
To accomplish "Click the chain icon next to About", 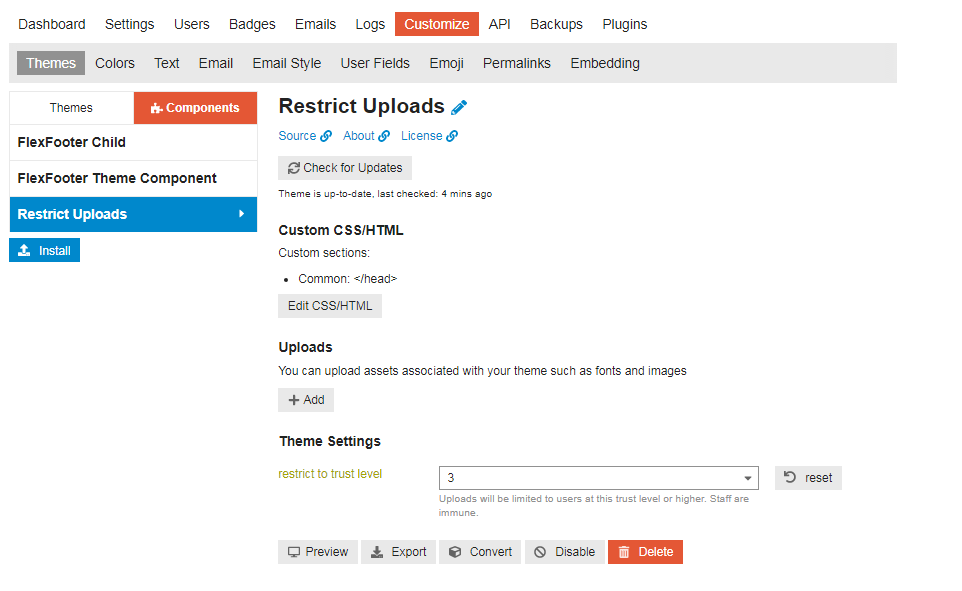I will click(x=384, y=136).
